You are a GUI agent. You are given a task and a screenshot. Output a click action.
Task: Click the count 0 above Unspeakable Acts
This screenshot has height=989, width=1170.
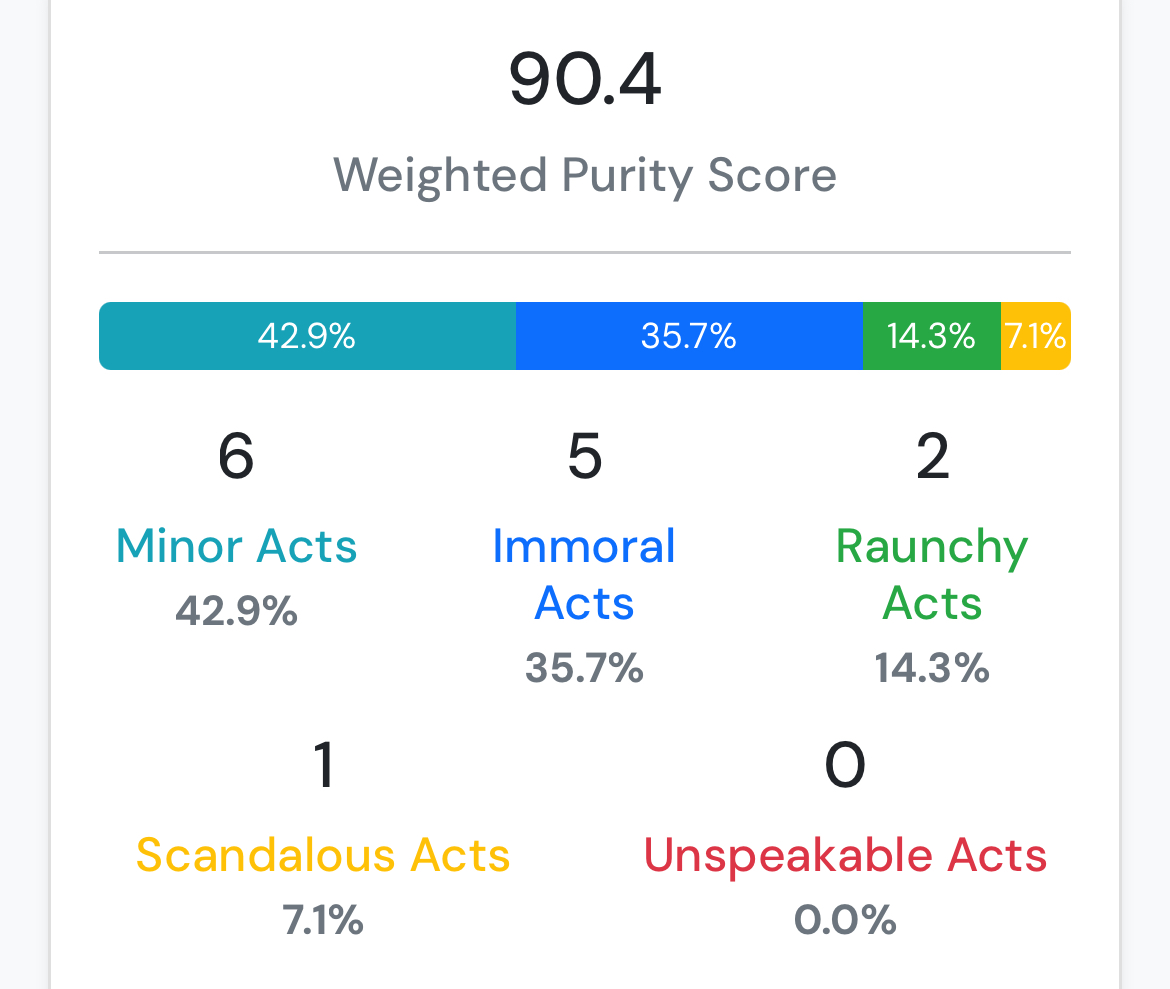click(x=845, y=765)
